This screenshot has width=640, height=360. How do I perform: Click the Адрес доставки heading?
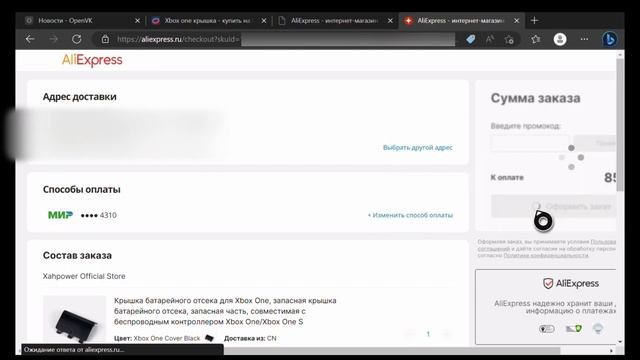80,97
